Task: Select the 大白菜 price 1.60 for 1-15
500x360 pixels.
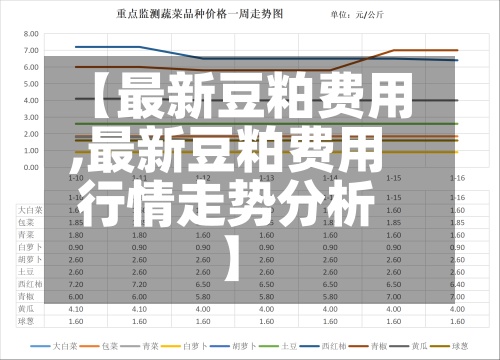Action: [x=393, y=210]
